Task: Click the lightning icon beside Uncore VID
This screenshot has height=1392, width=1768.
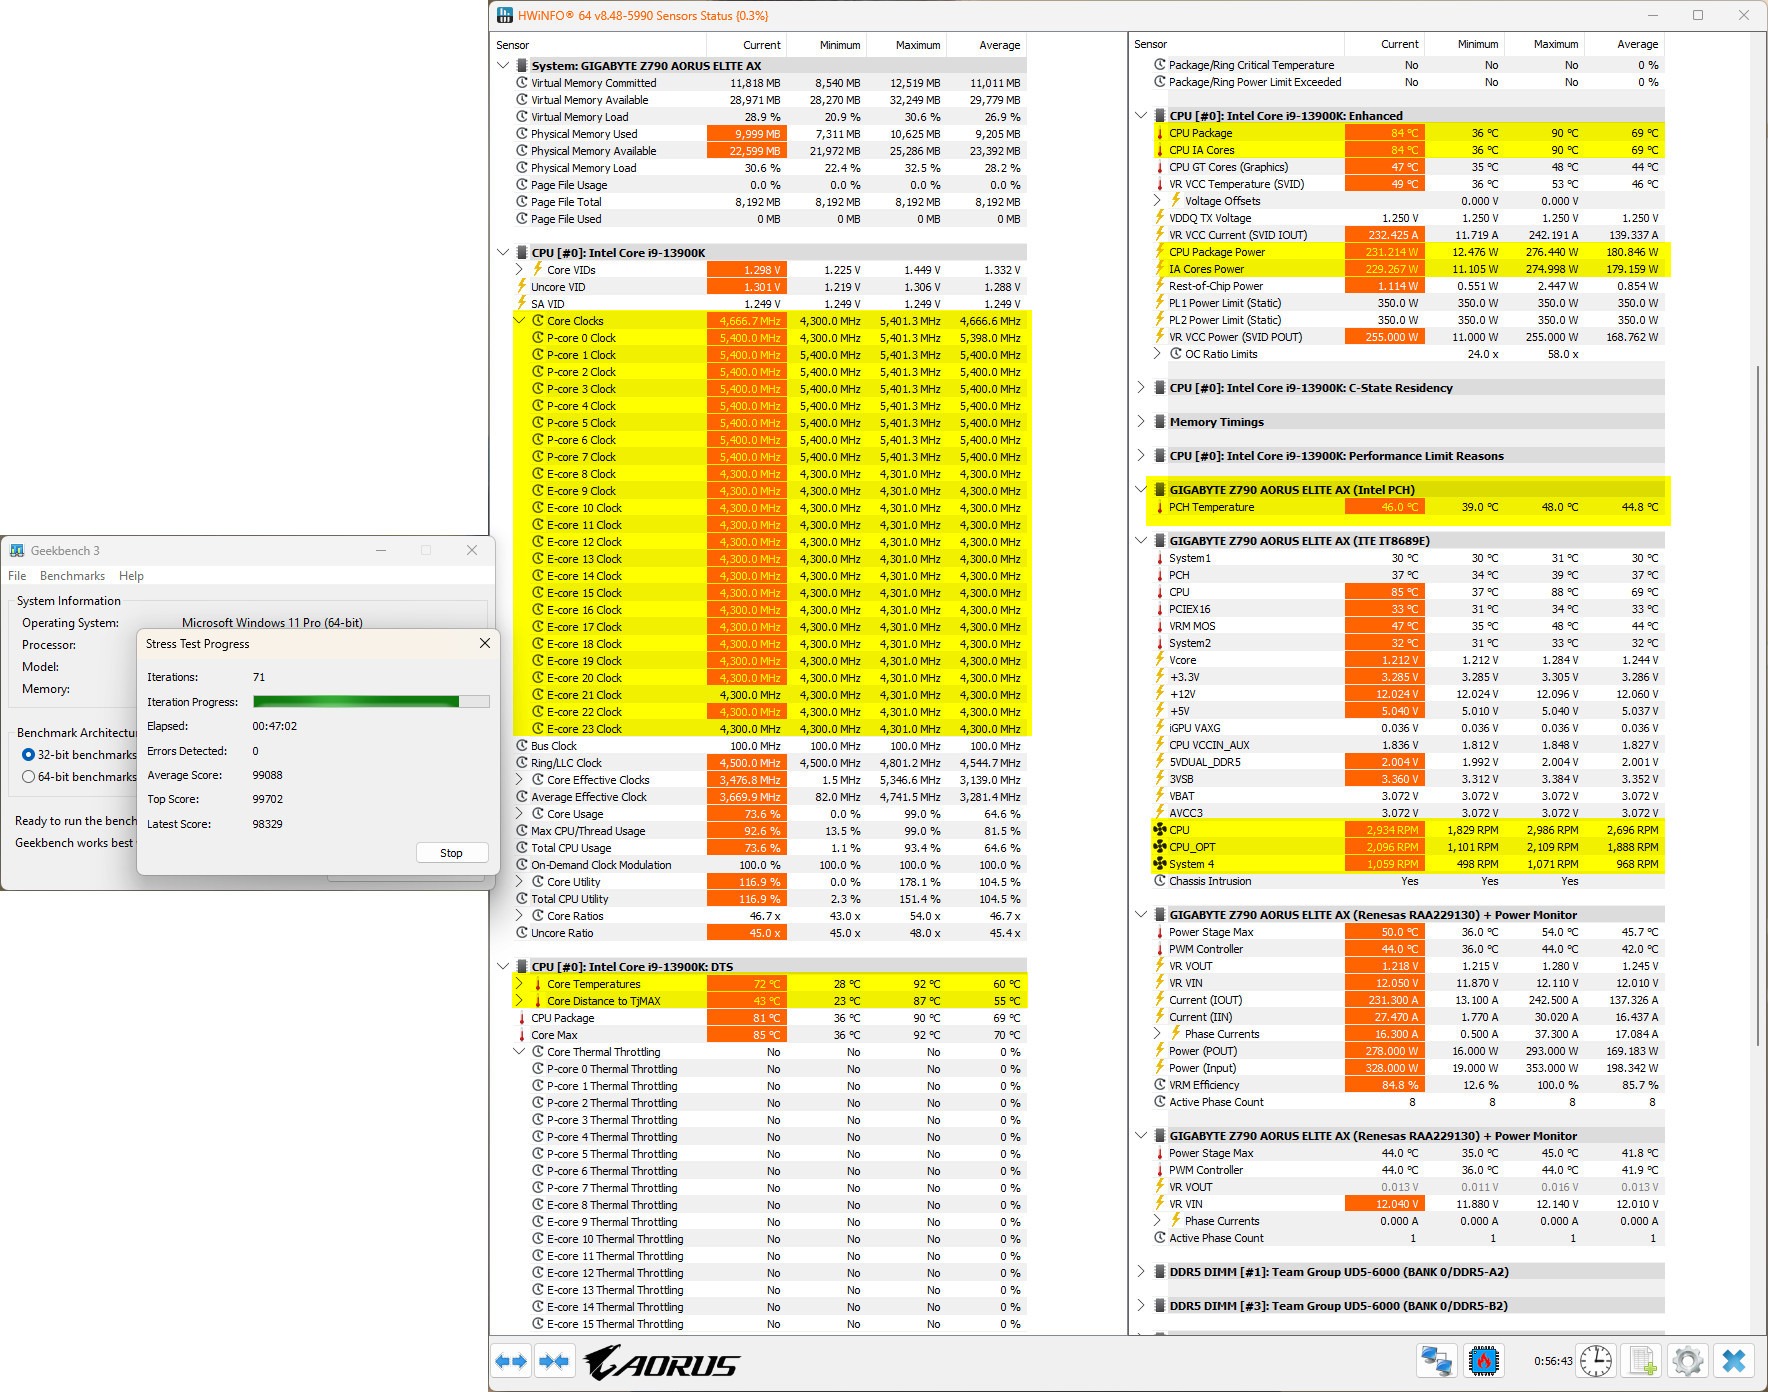Action: click(x=522, y=287)
